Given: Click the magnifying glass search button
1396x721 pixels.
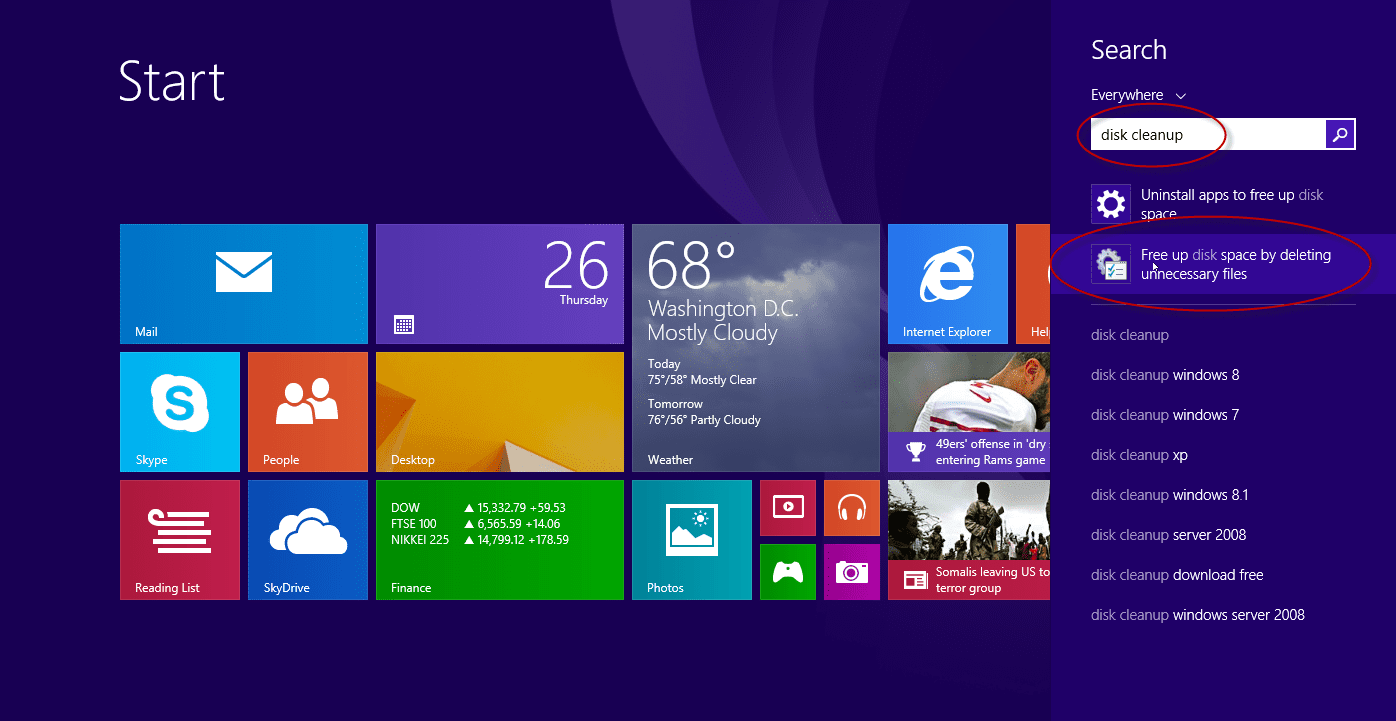Looking at the screenshot, I should click(x=1340, y=134).
